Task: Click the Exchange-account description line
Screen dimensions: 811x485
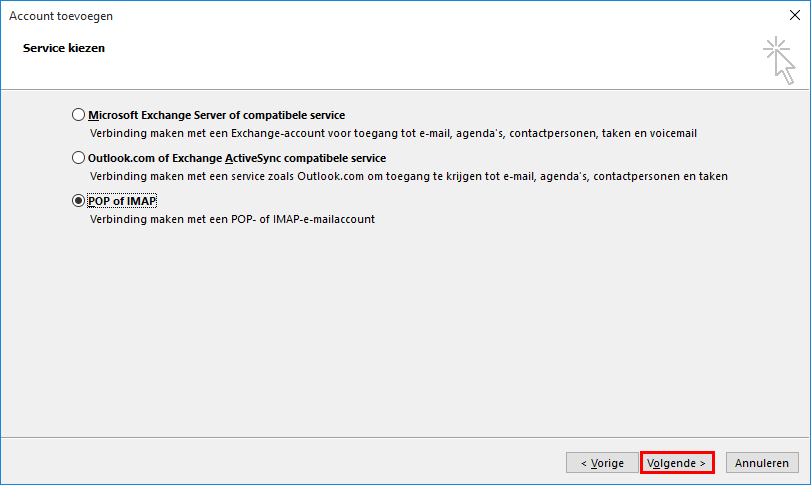Action: [x=392, y=133]
